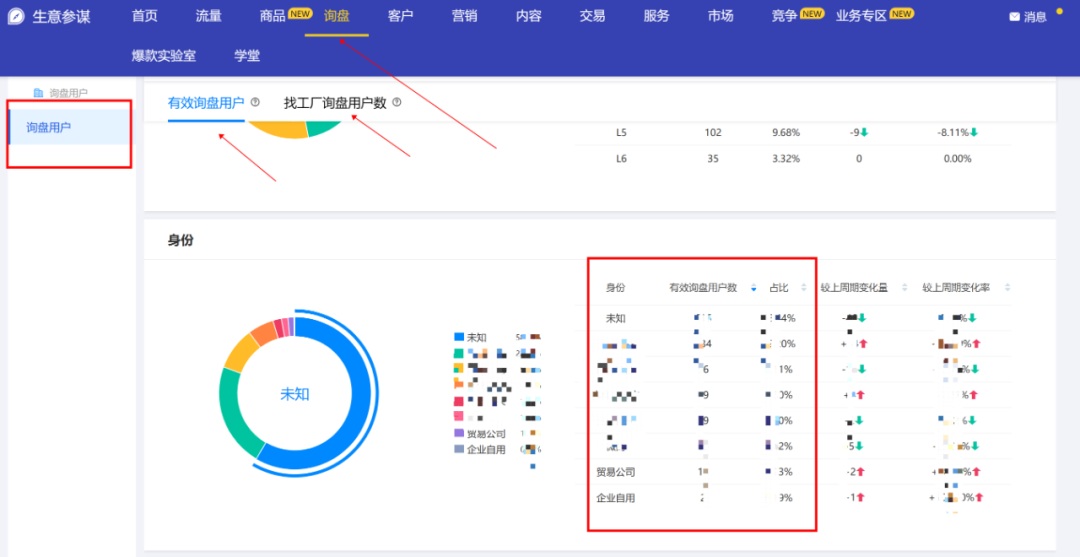
Task: Click help icon next to 有效询盘用户
Action: 255,102
